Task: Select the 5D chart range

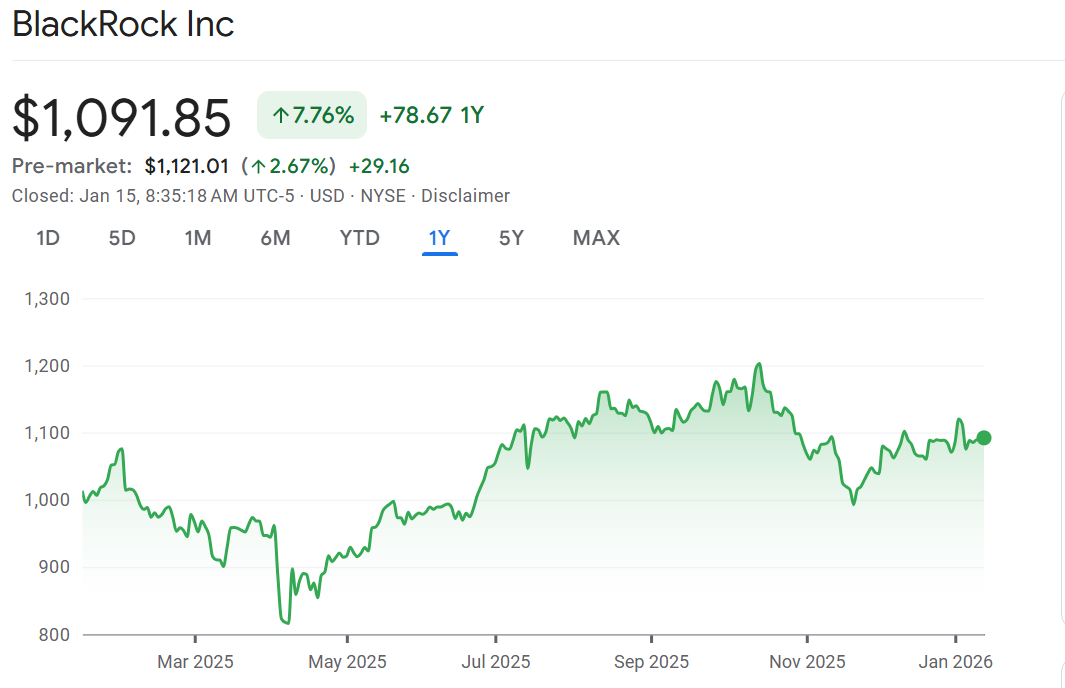Action: point(122,238)
